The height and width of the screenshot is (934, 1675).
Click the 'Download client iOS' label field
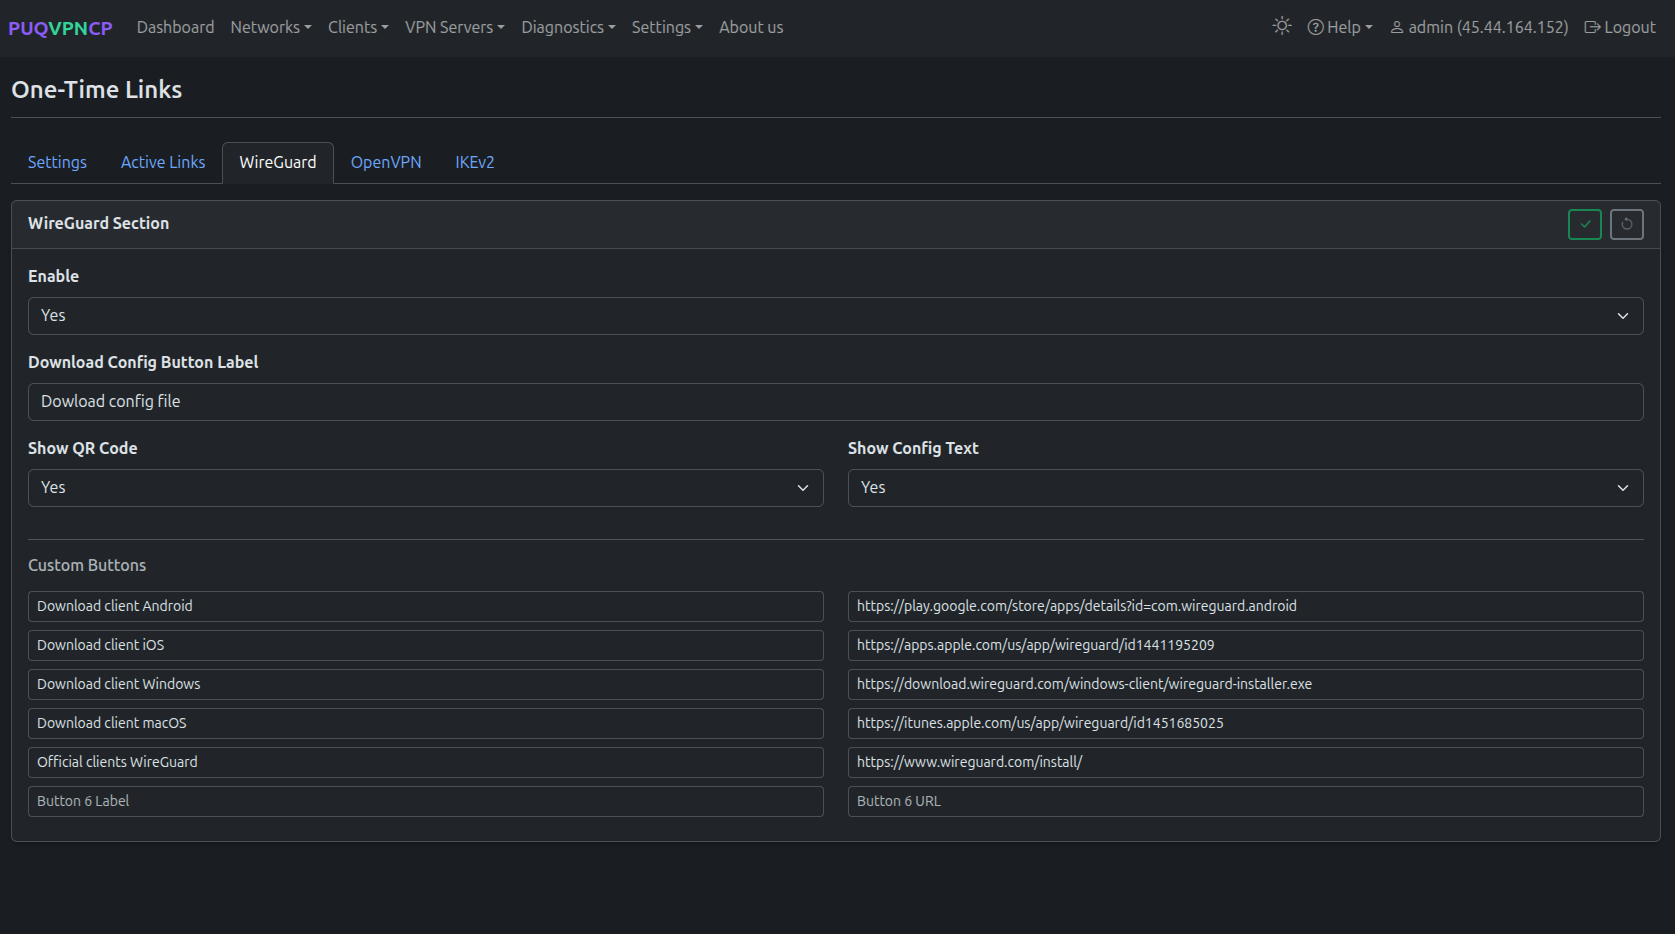(x=425, y=645)
